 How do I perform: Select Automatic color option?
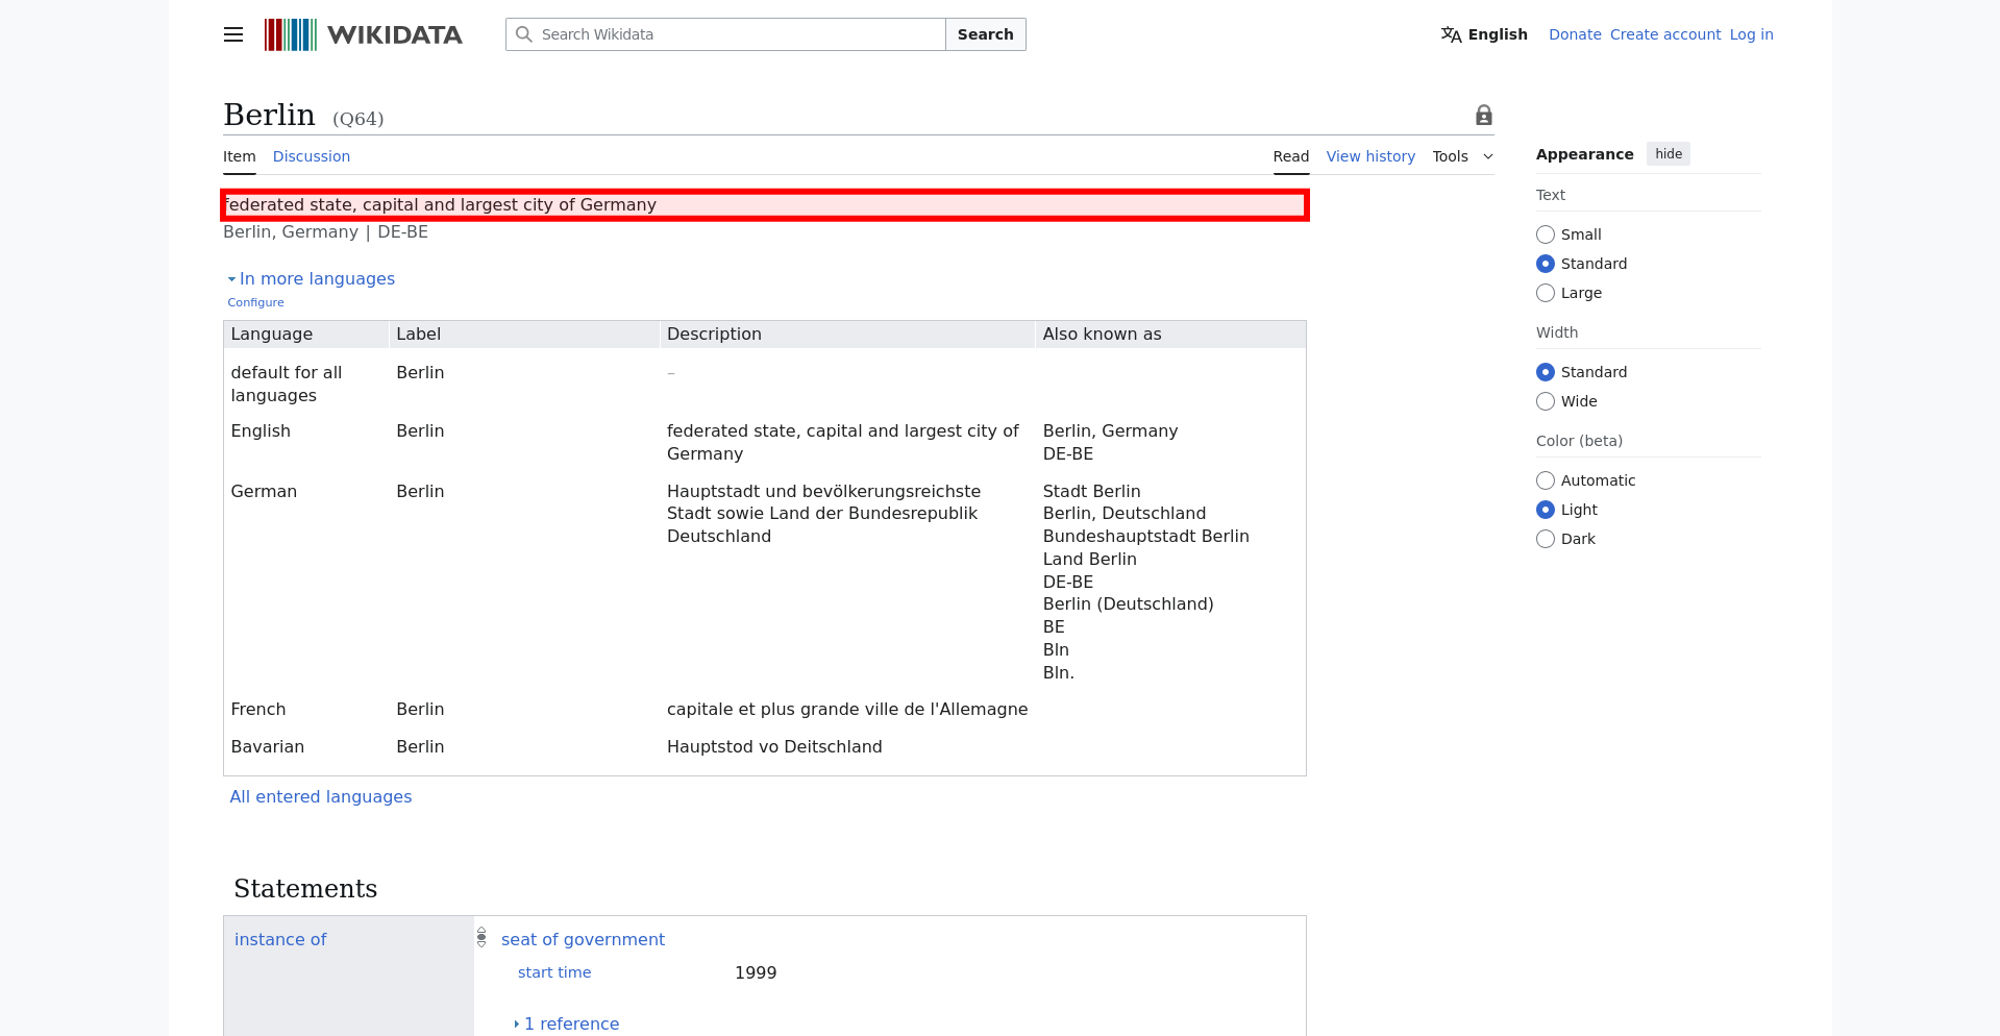(1545, 481)
